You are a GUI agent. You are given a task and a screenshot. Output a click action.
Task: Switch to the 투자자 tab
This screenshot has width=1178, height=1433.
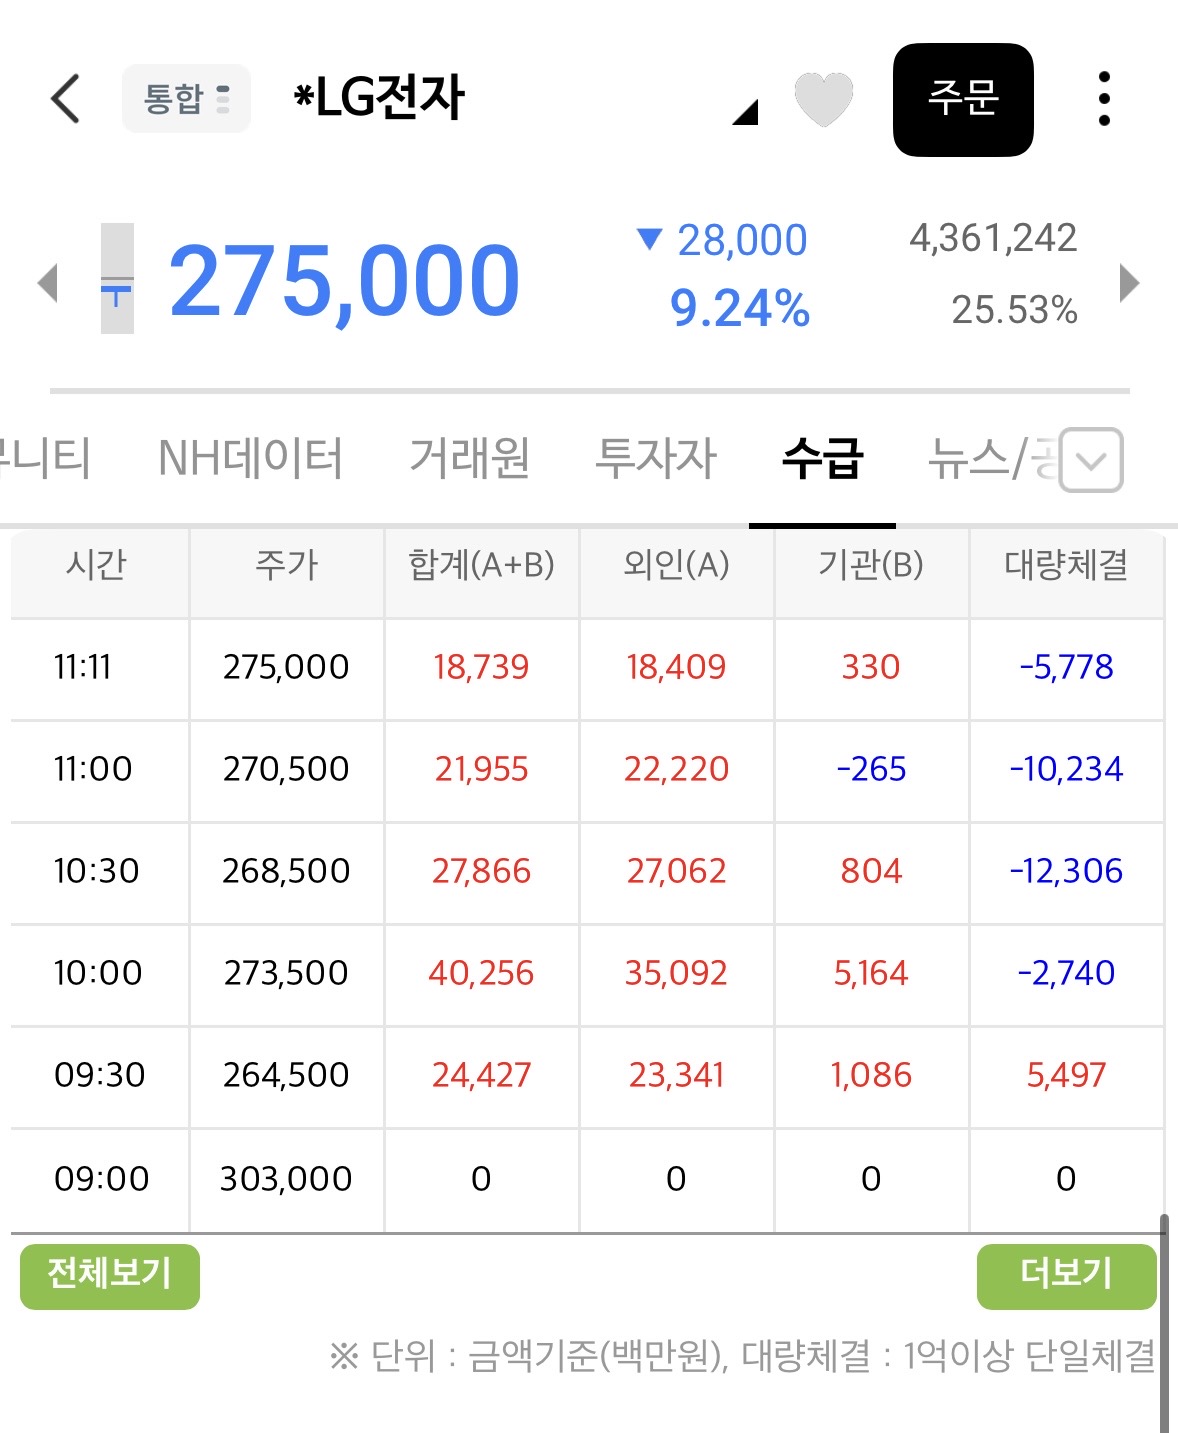pos(656,459)
